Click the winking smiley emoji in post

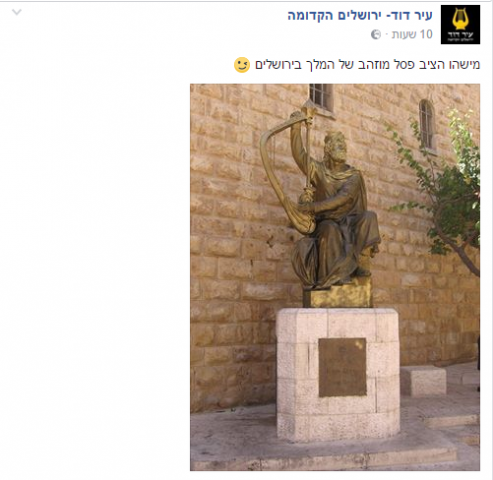click(242, 65)
